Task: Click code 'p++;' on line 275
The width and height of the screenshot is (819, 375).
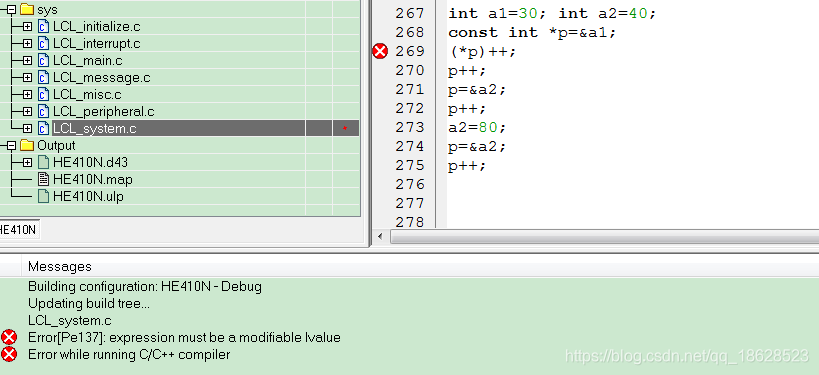Action: 467,166
